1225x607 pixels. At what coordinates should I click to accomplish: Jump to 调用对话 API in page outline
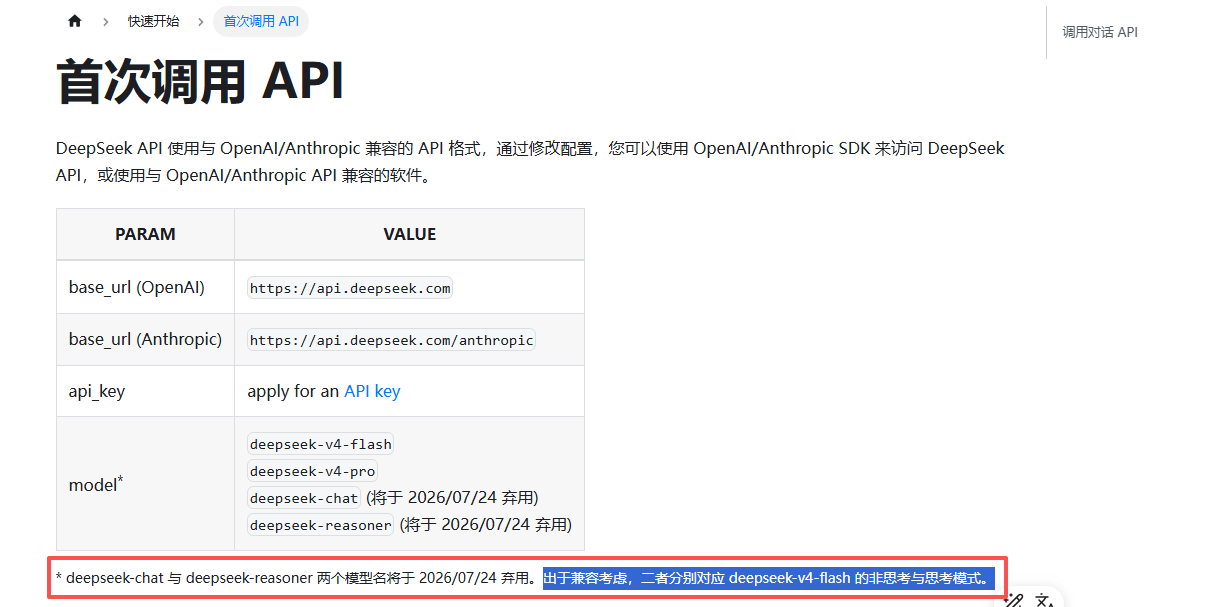tap(1100, 32)
